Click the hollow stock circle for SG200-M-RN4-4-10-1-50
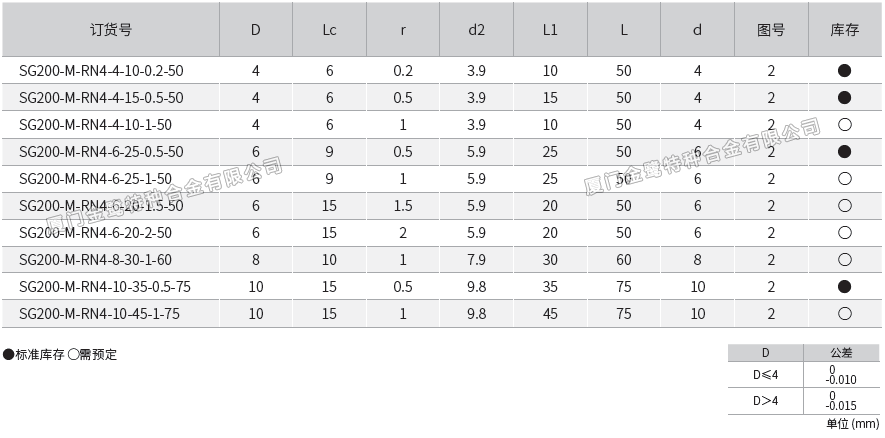 tap(845, 125)
